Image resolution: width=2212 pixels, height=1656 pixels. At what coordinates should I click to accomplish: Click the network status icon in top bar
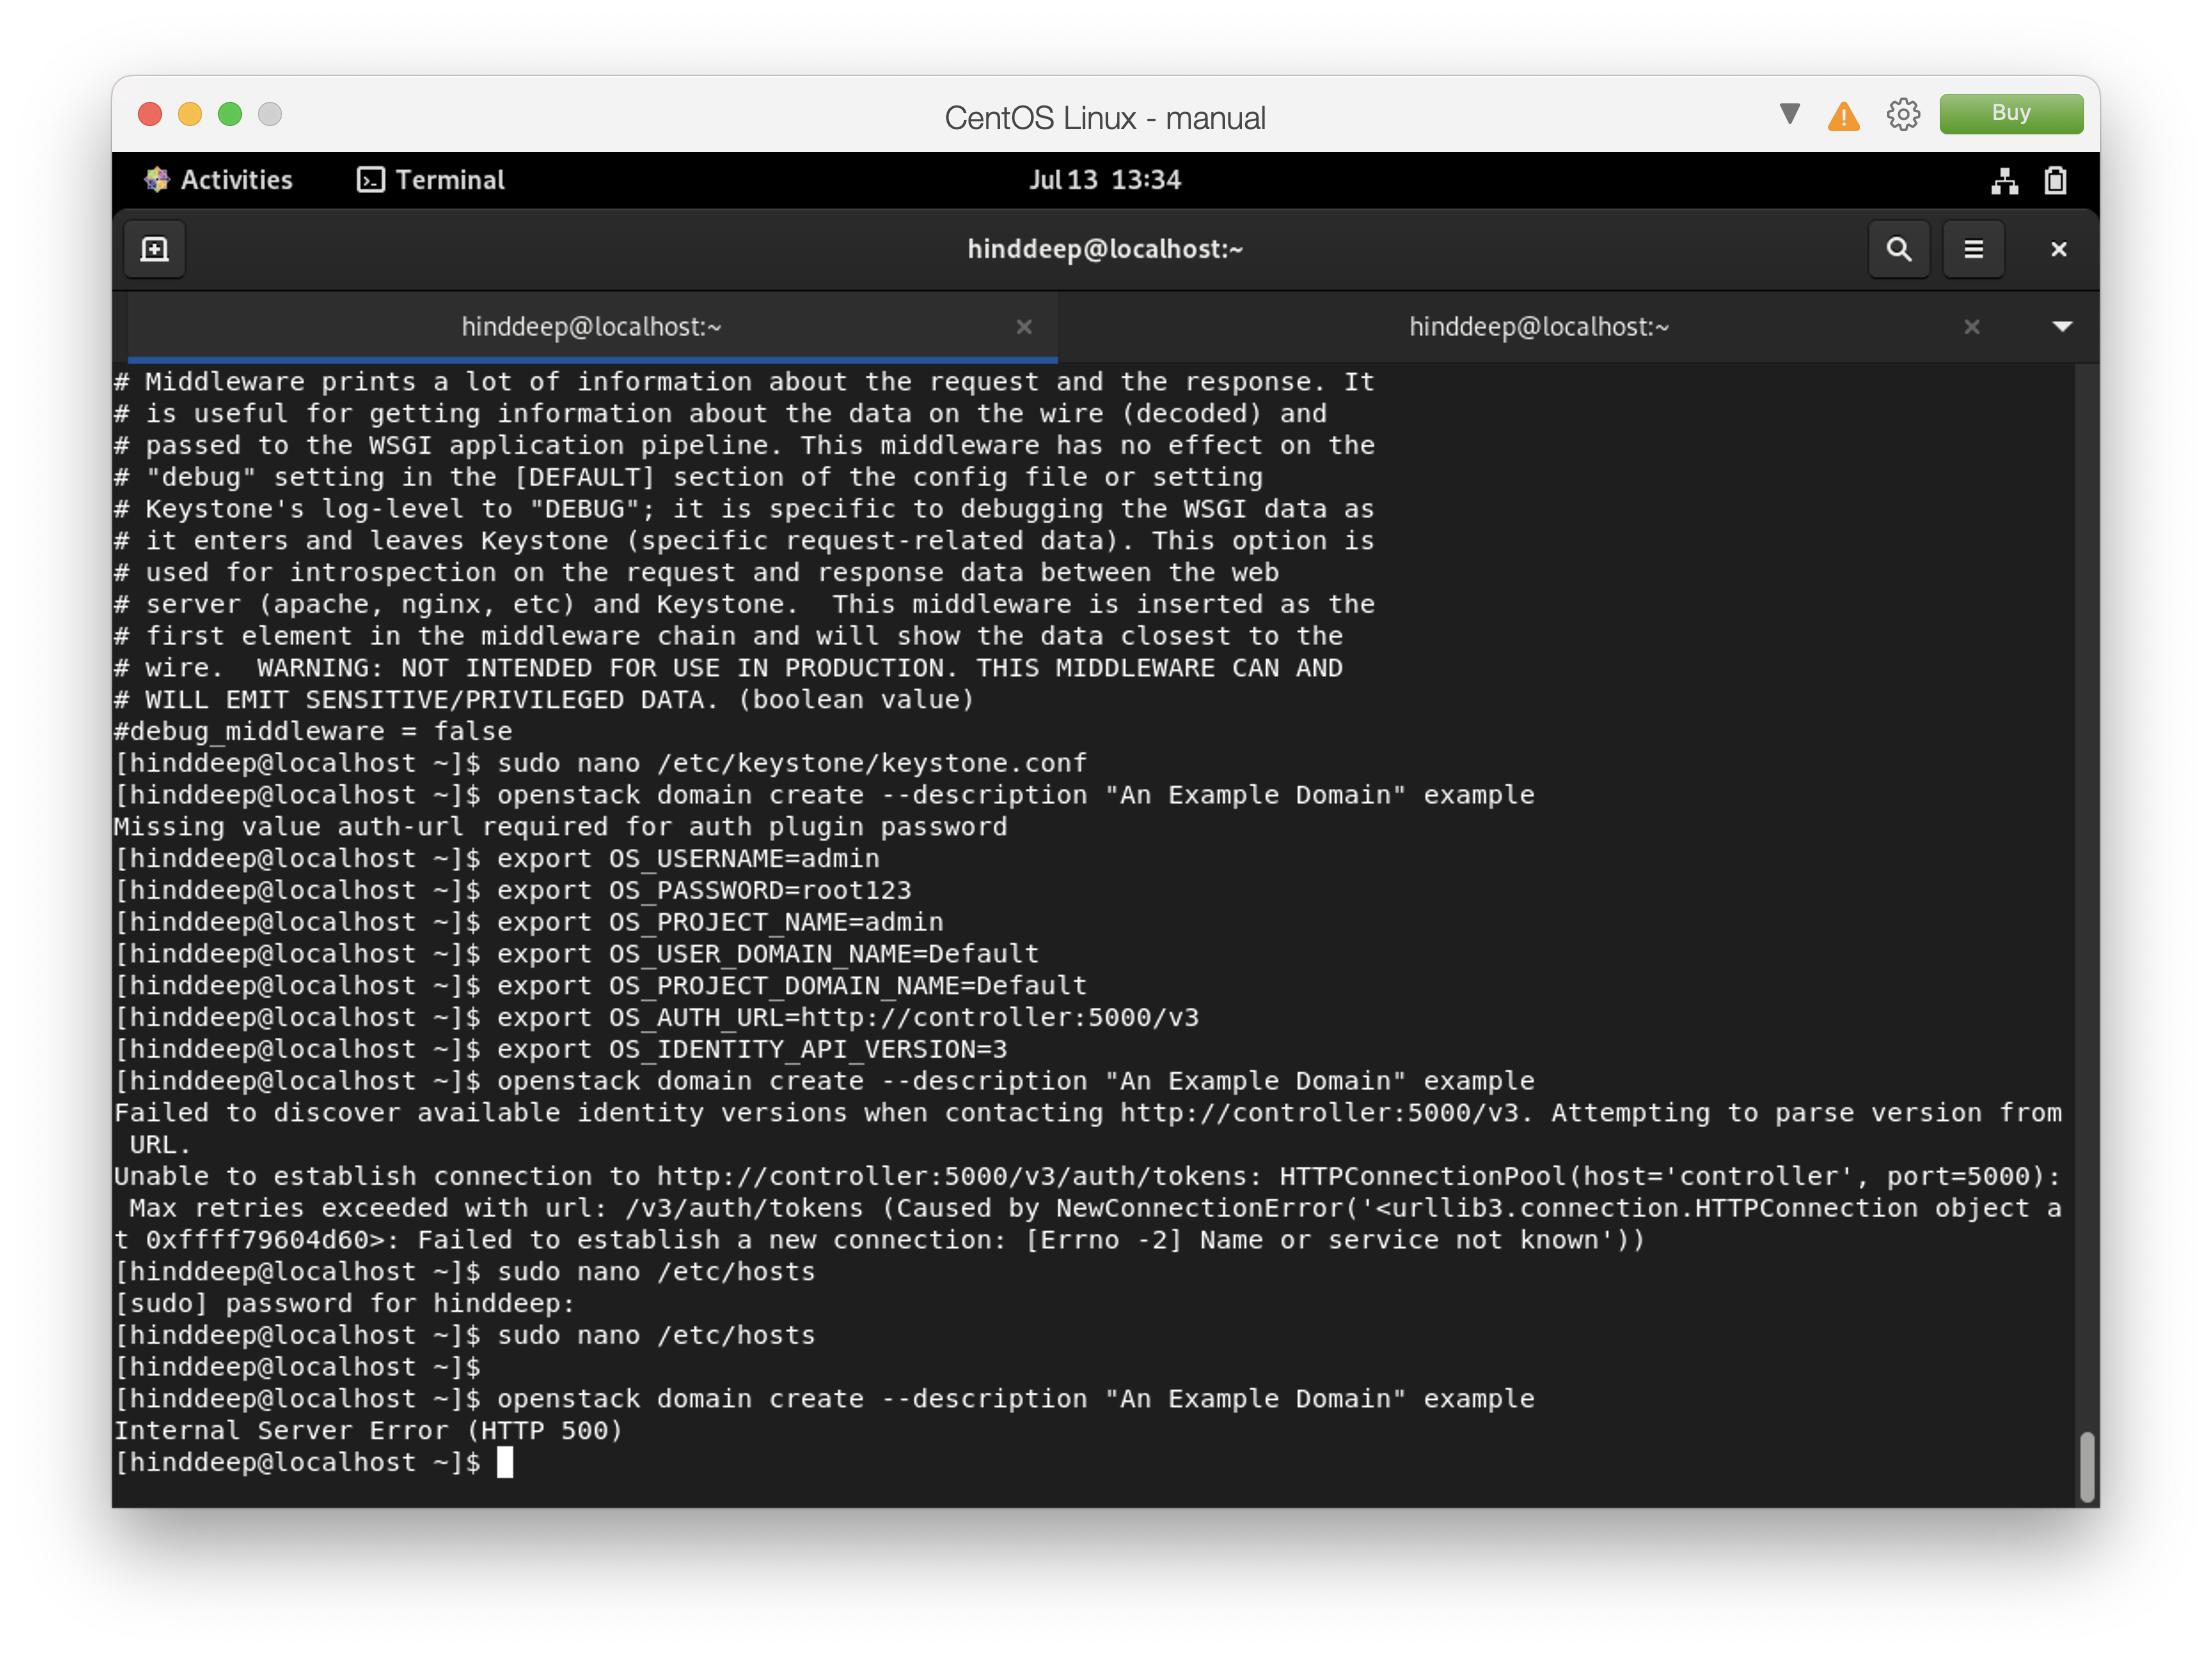[x=2004, y=181]
